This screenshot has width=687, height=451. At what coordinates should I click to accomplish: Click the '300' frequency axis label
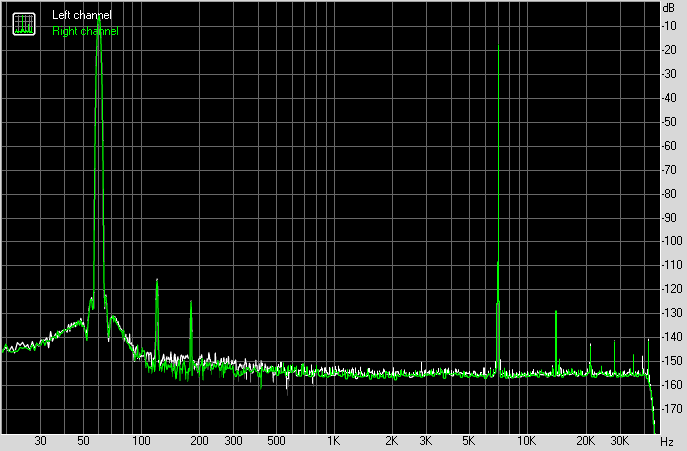(233, 441)
